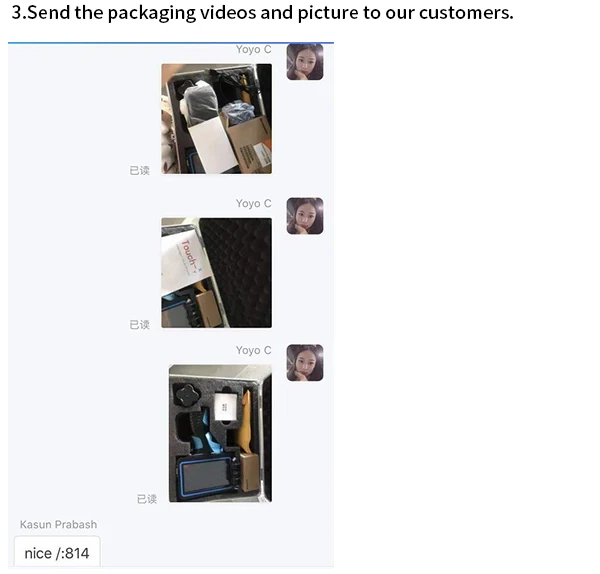Click Yoyo C name above first photo
Screen dimensions: 600x574
253,49
